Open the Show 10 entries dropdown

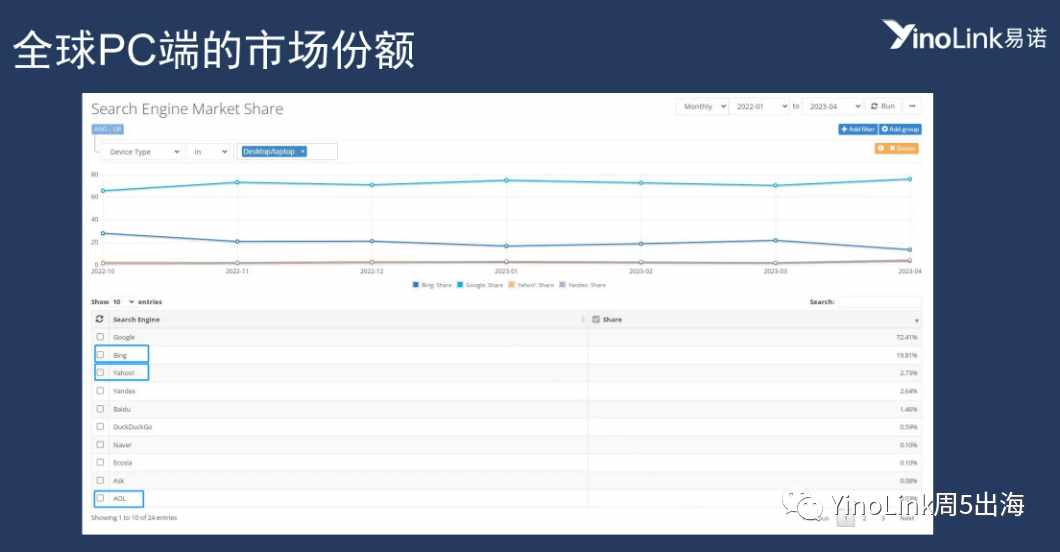tap(123, 302)
